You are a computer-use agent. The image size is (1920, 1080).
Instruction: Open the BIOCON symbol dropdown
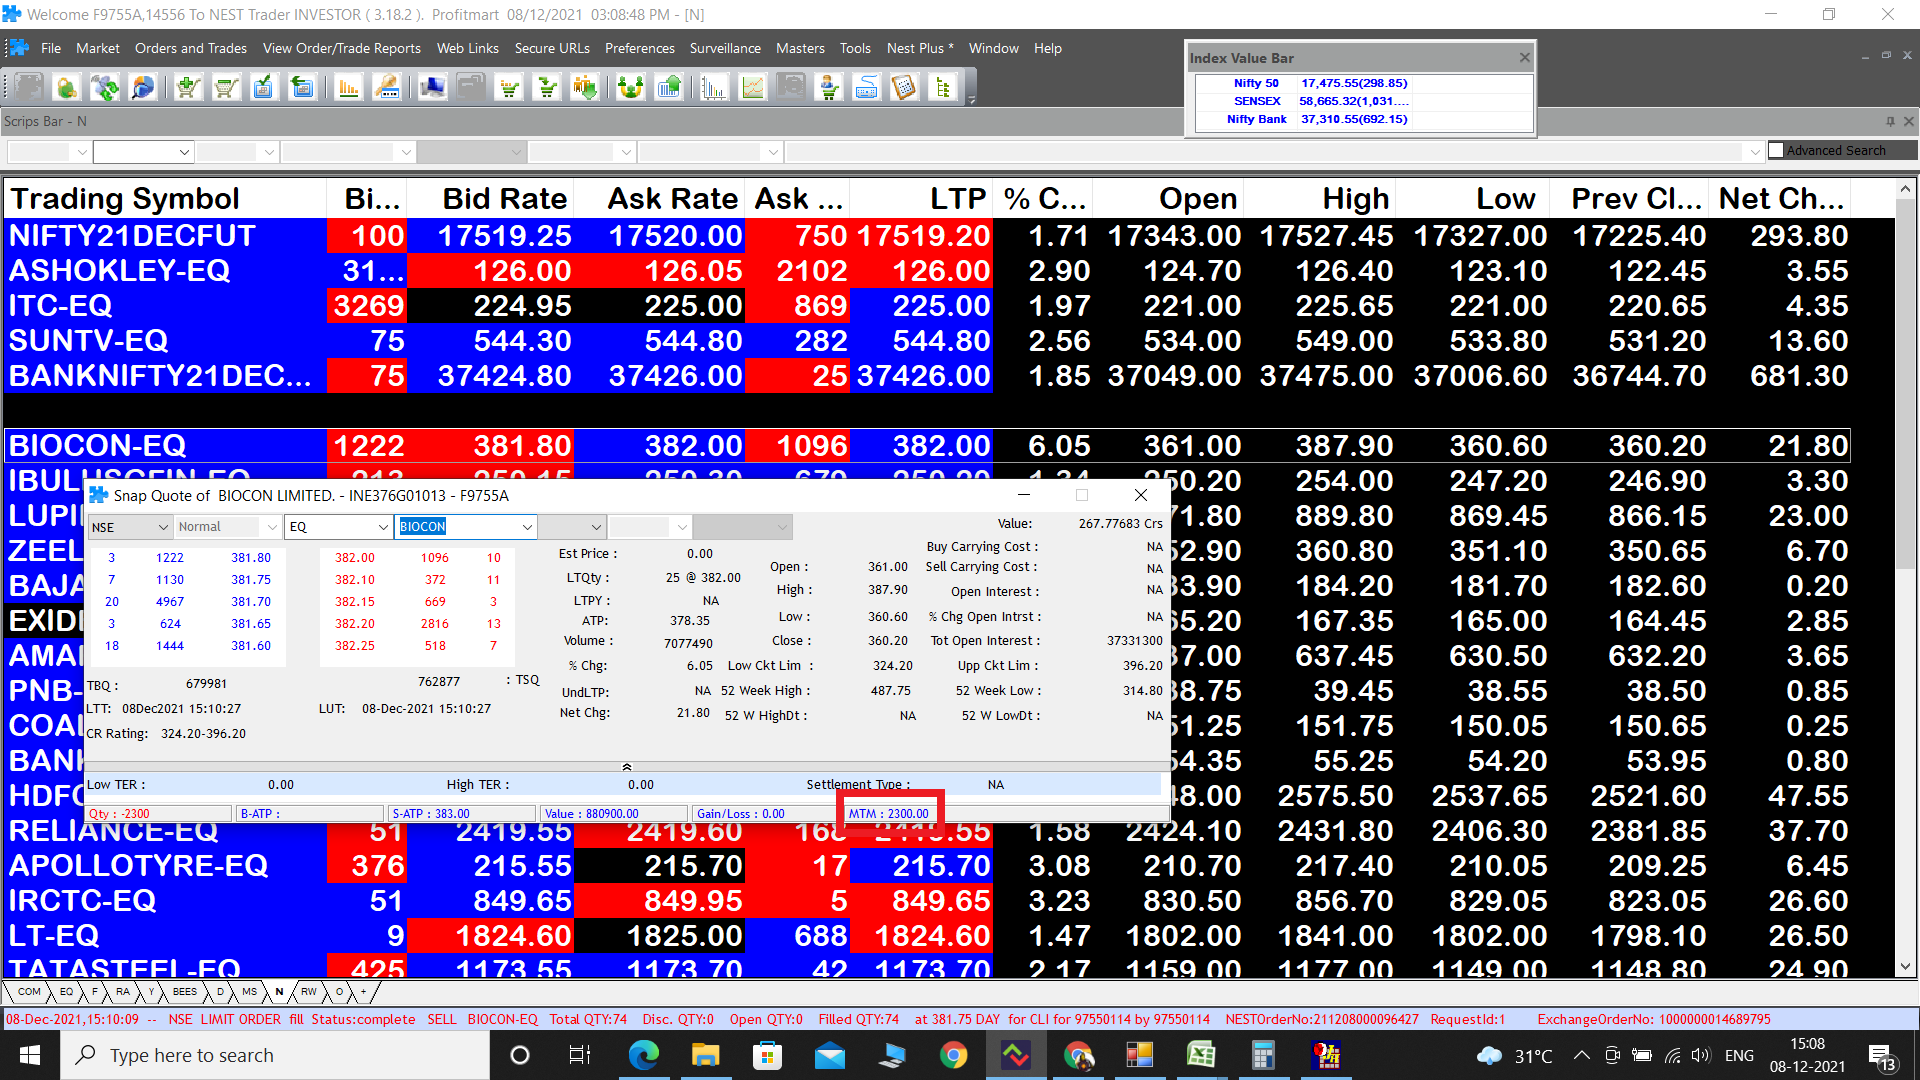click(527, 527)
